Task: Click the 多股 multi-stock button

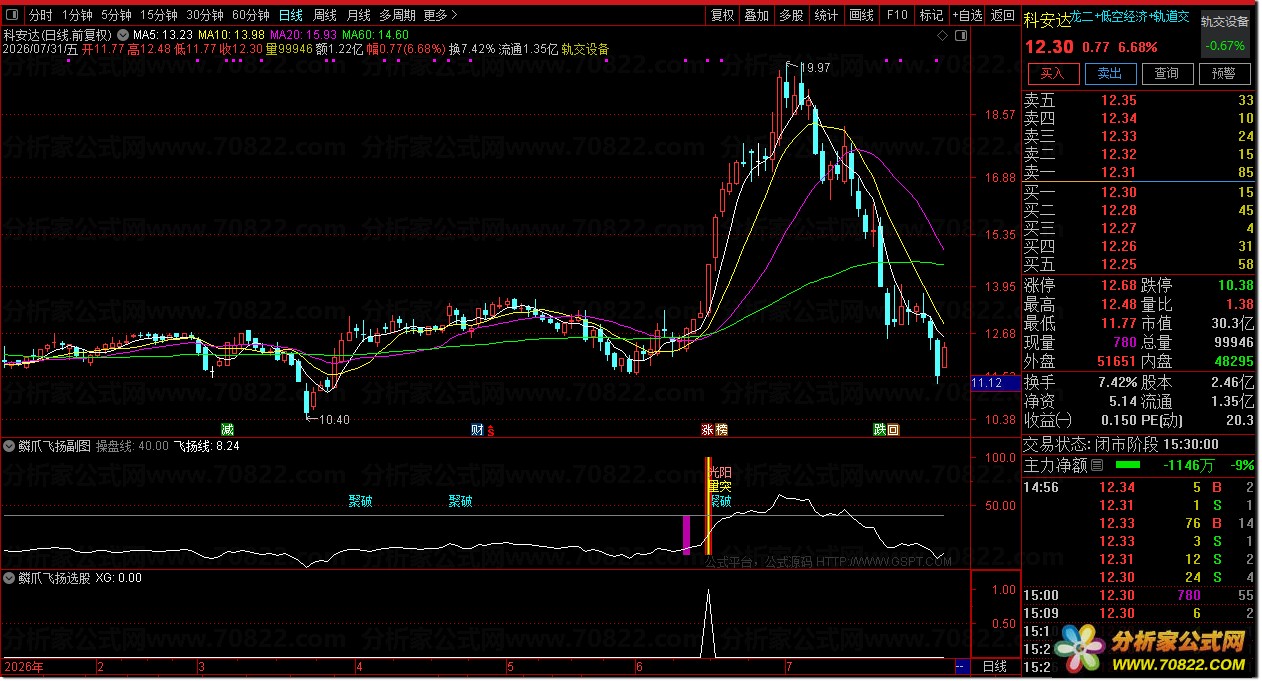Action: coord(791,15)
